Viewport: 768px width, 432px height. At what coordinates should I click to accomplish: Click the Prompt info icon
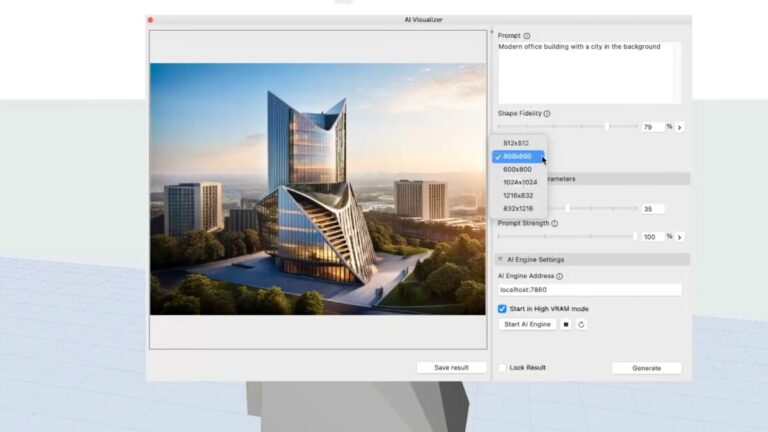(527, 36)
